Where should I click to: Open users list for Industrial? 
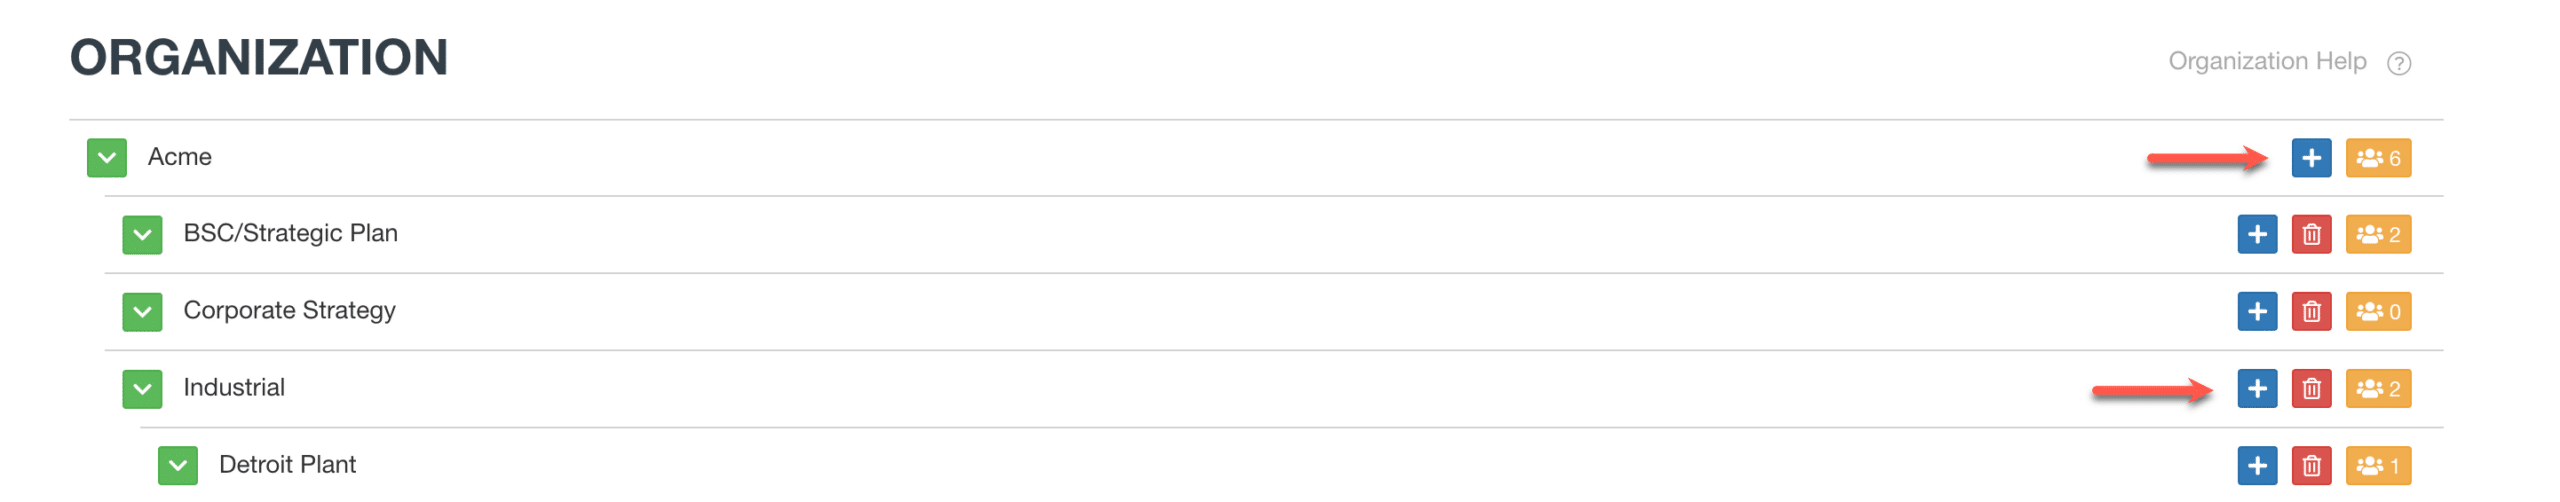(2377, 389)
